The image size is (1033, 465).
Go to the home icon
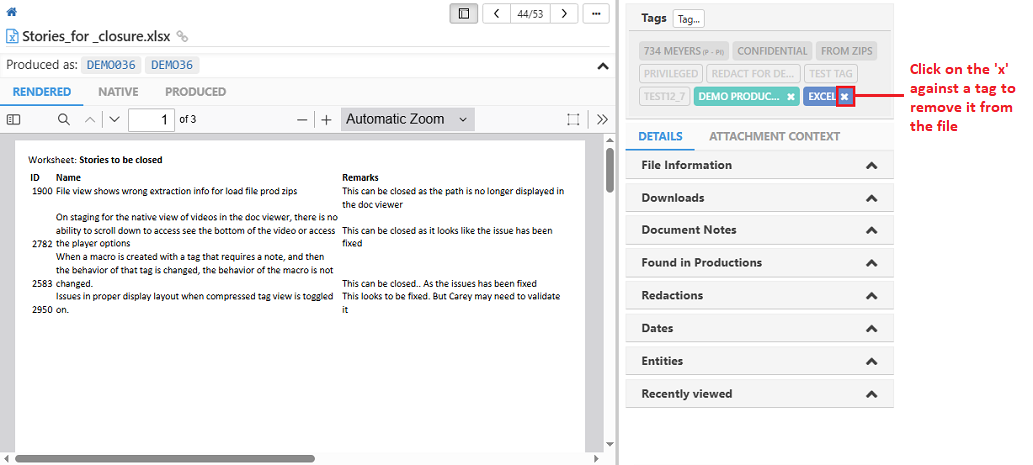coord(11,12)
